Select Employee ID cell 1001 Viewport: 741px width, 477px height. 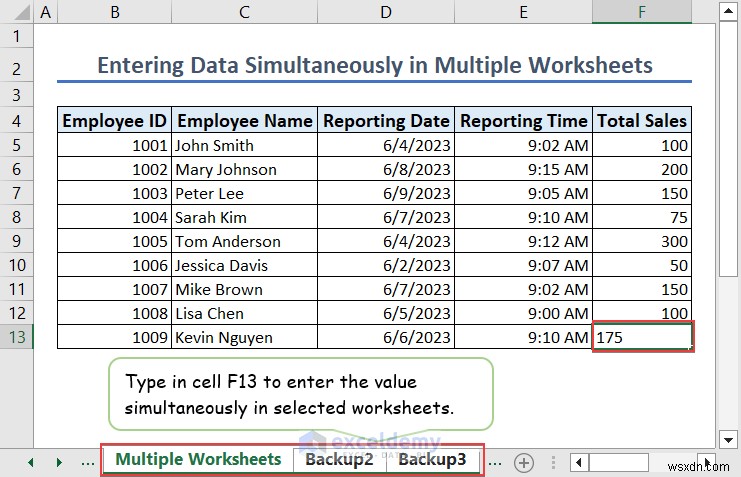pyautogui.click(x=114, y=145)
